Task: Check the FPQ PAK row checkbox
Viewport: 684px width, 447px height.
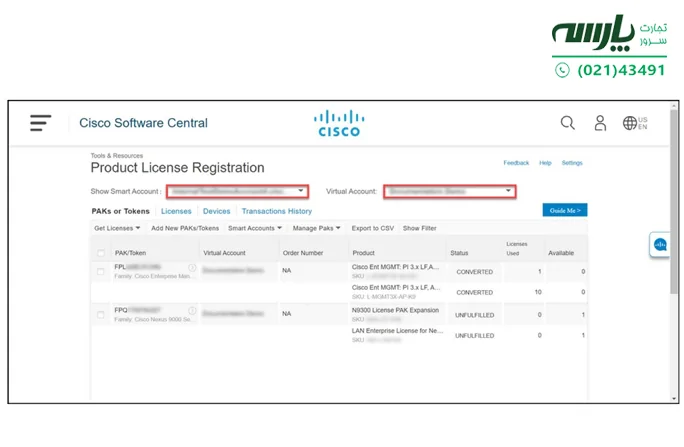Action: point(101,314)
